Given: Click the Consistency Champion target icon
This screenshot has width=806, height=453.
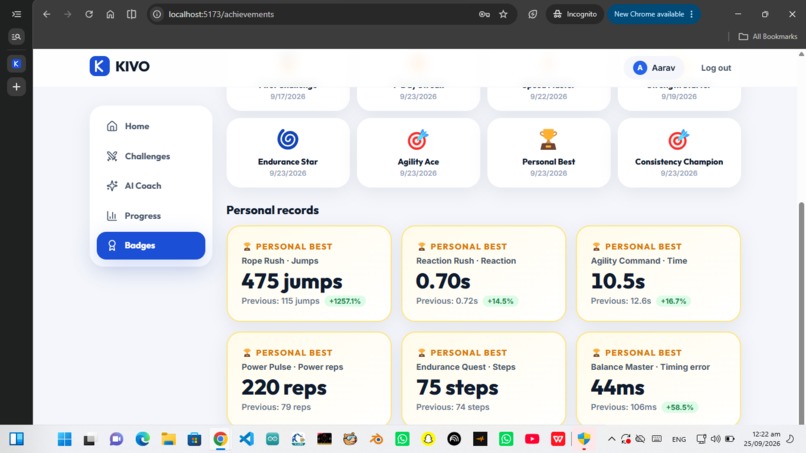Looking at the screenshot, I should point(679,139).
